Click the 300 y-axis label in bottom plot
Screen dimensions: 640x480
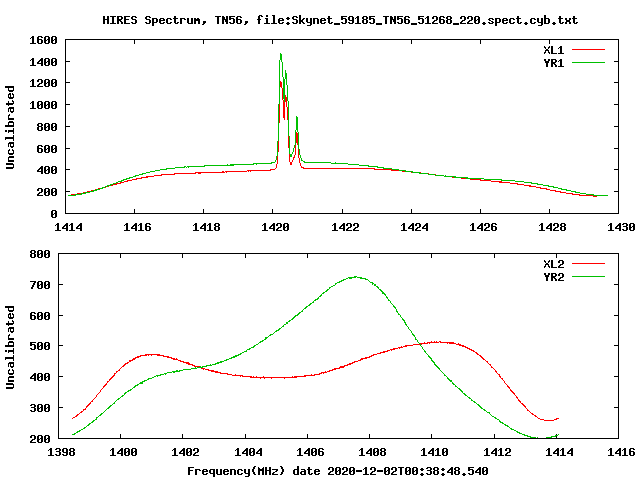(x=40, y=408)
